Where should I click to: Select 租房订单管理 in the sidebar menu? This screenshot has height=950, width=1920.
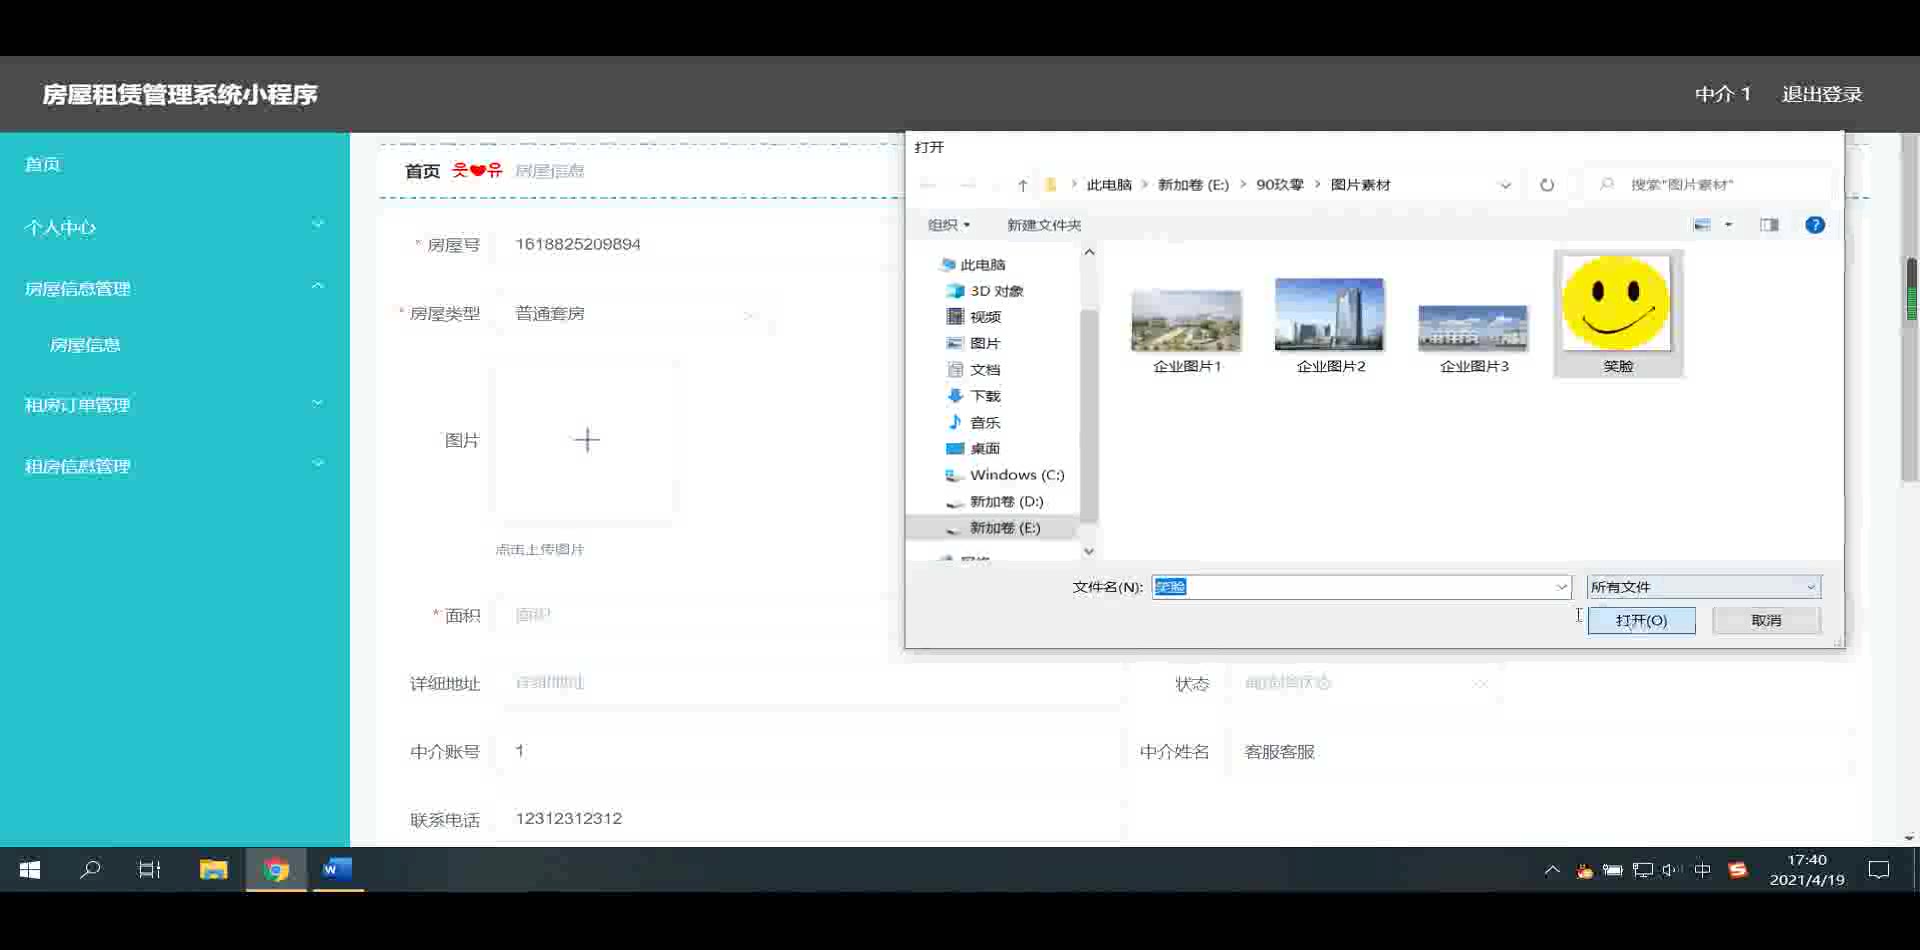click(x=174, y=405)
